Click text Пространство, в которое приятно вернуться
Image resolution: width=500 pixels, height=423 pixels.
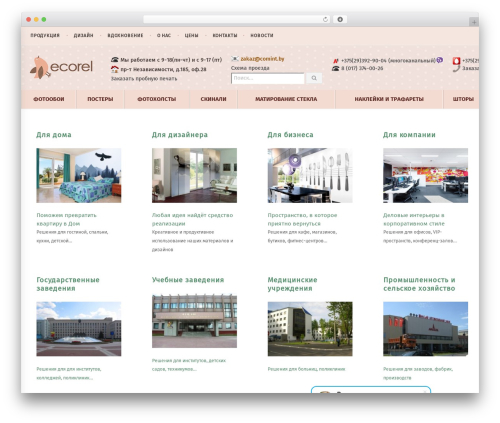[x=302, y=219]
